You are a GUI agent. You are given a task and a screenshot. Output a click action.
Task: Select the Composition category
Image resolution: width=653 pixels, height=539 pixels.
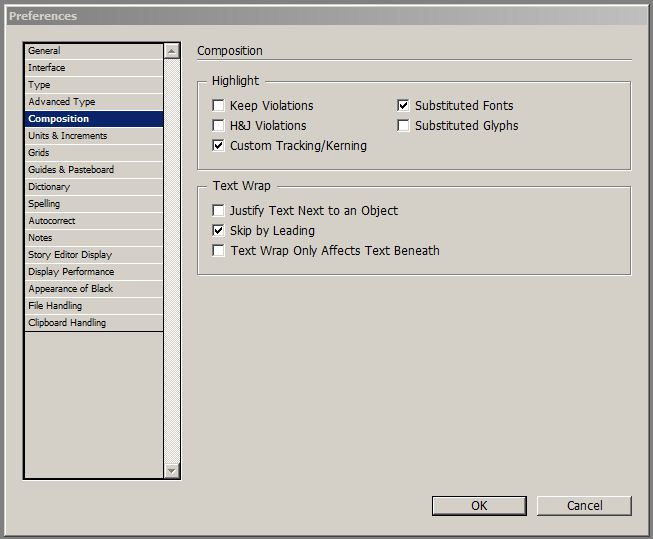(94, 119)
